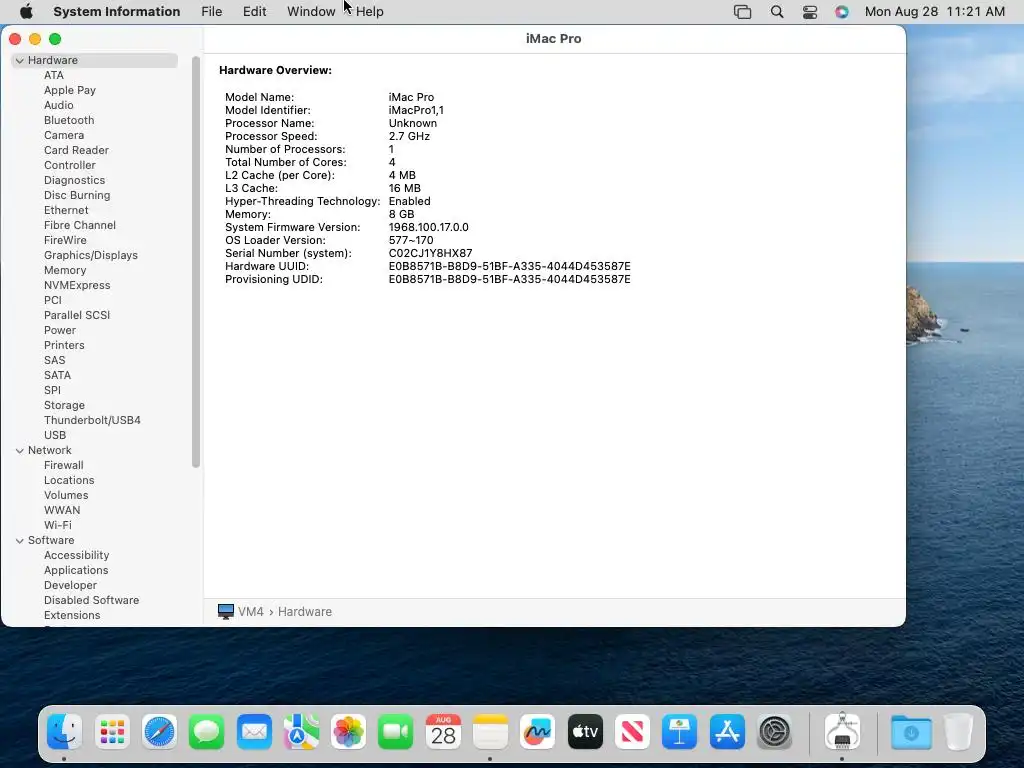1024x768 pixels.
Task: Open Messages from the Dock
Action: 206,731
